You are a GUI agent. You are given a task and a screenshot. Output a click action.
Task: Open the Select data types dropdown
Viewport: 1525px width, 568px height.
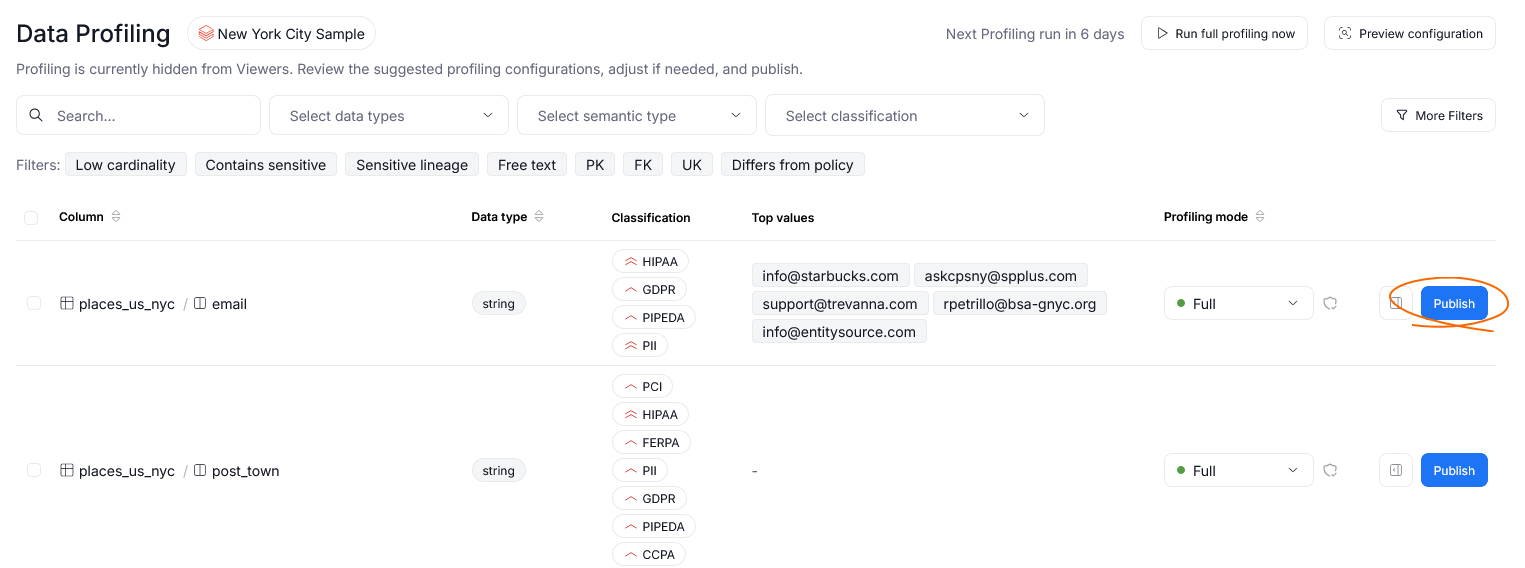(389, 115)
